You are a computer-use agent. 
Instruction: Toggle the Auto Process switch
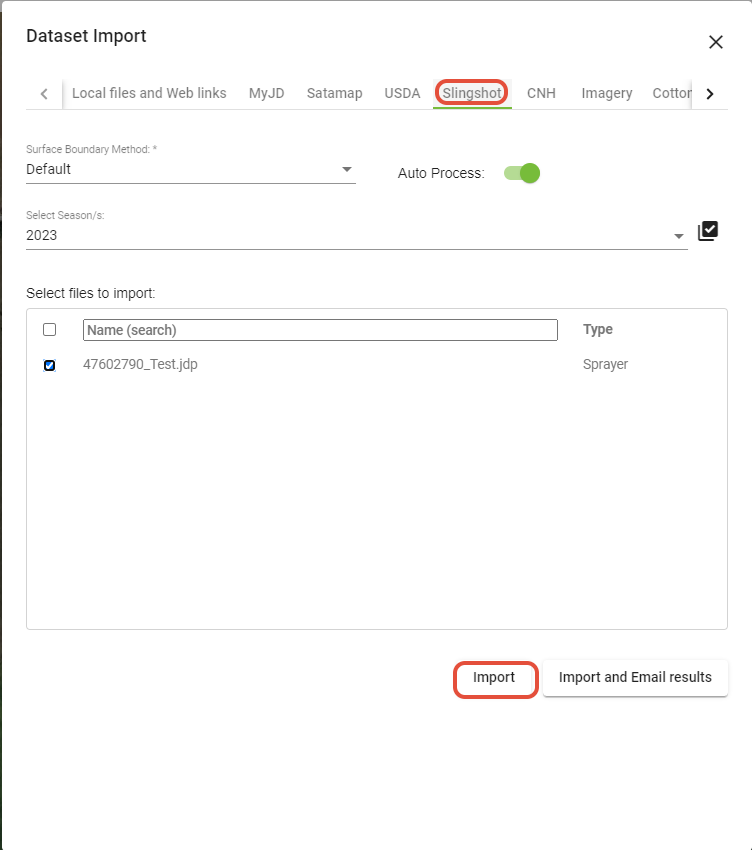[522, 173]
